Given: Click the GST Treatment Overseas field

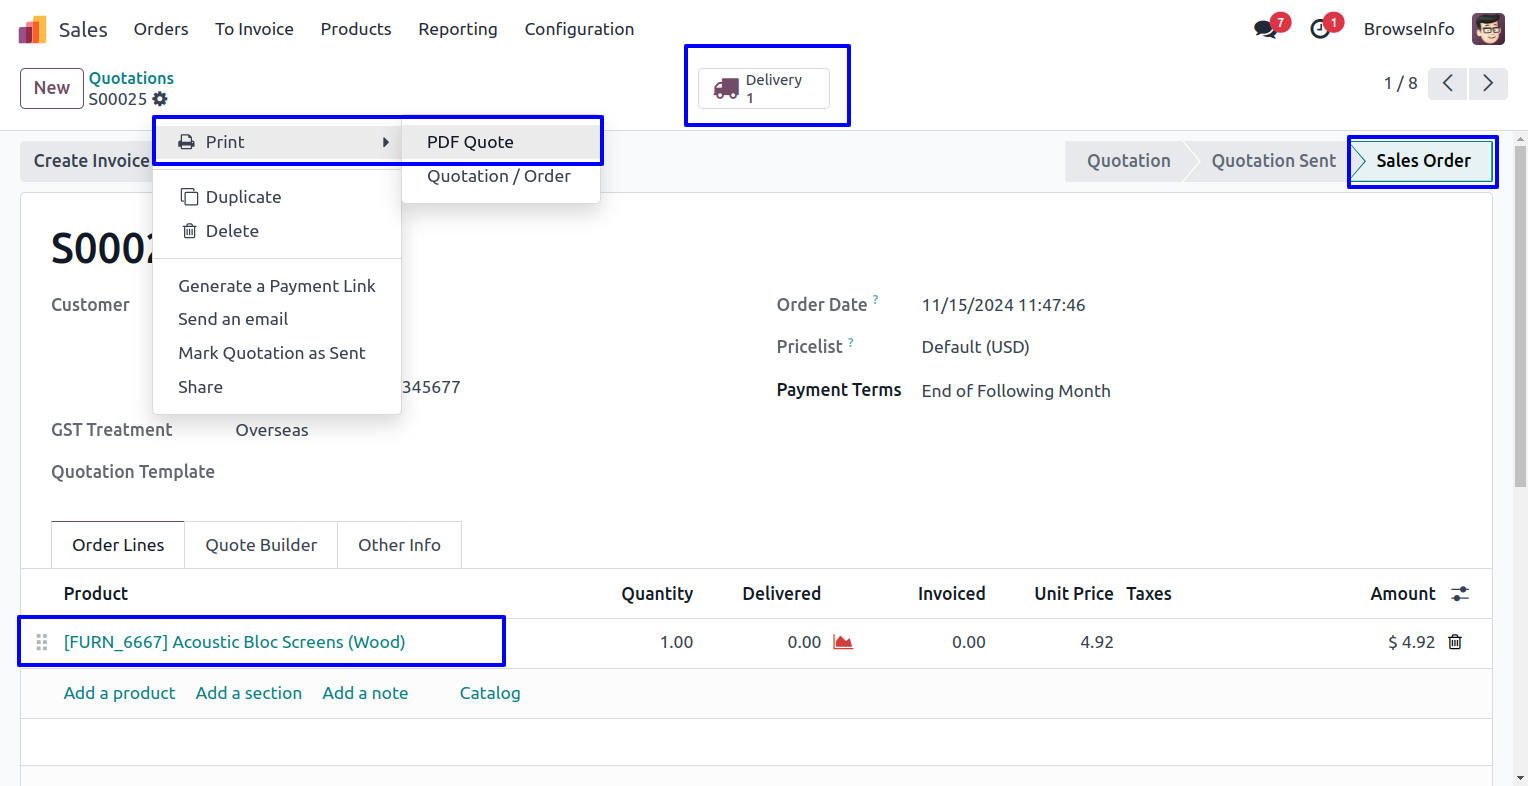Looking at the screenshot, I should tap(272, 430).
